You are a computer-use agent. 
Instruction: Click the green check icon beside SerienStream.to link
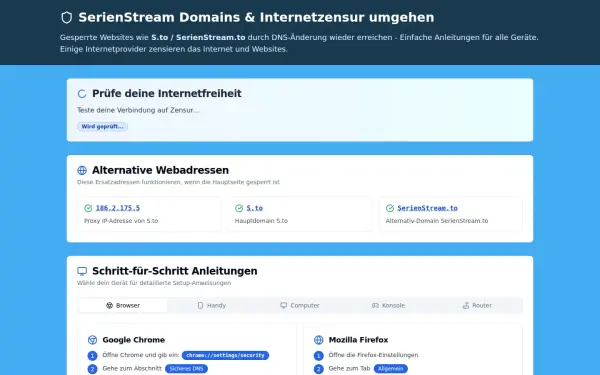pyautogui.click(x=390, y=208)
